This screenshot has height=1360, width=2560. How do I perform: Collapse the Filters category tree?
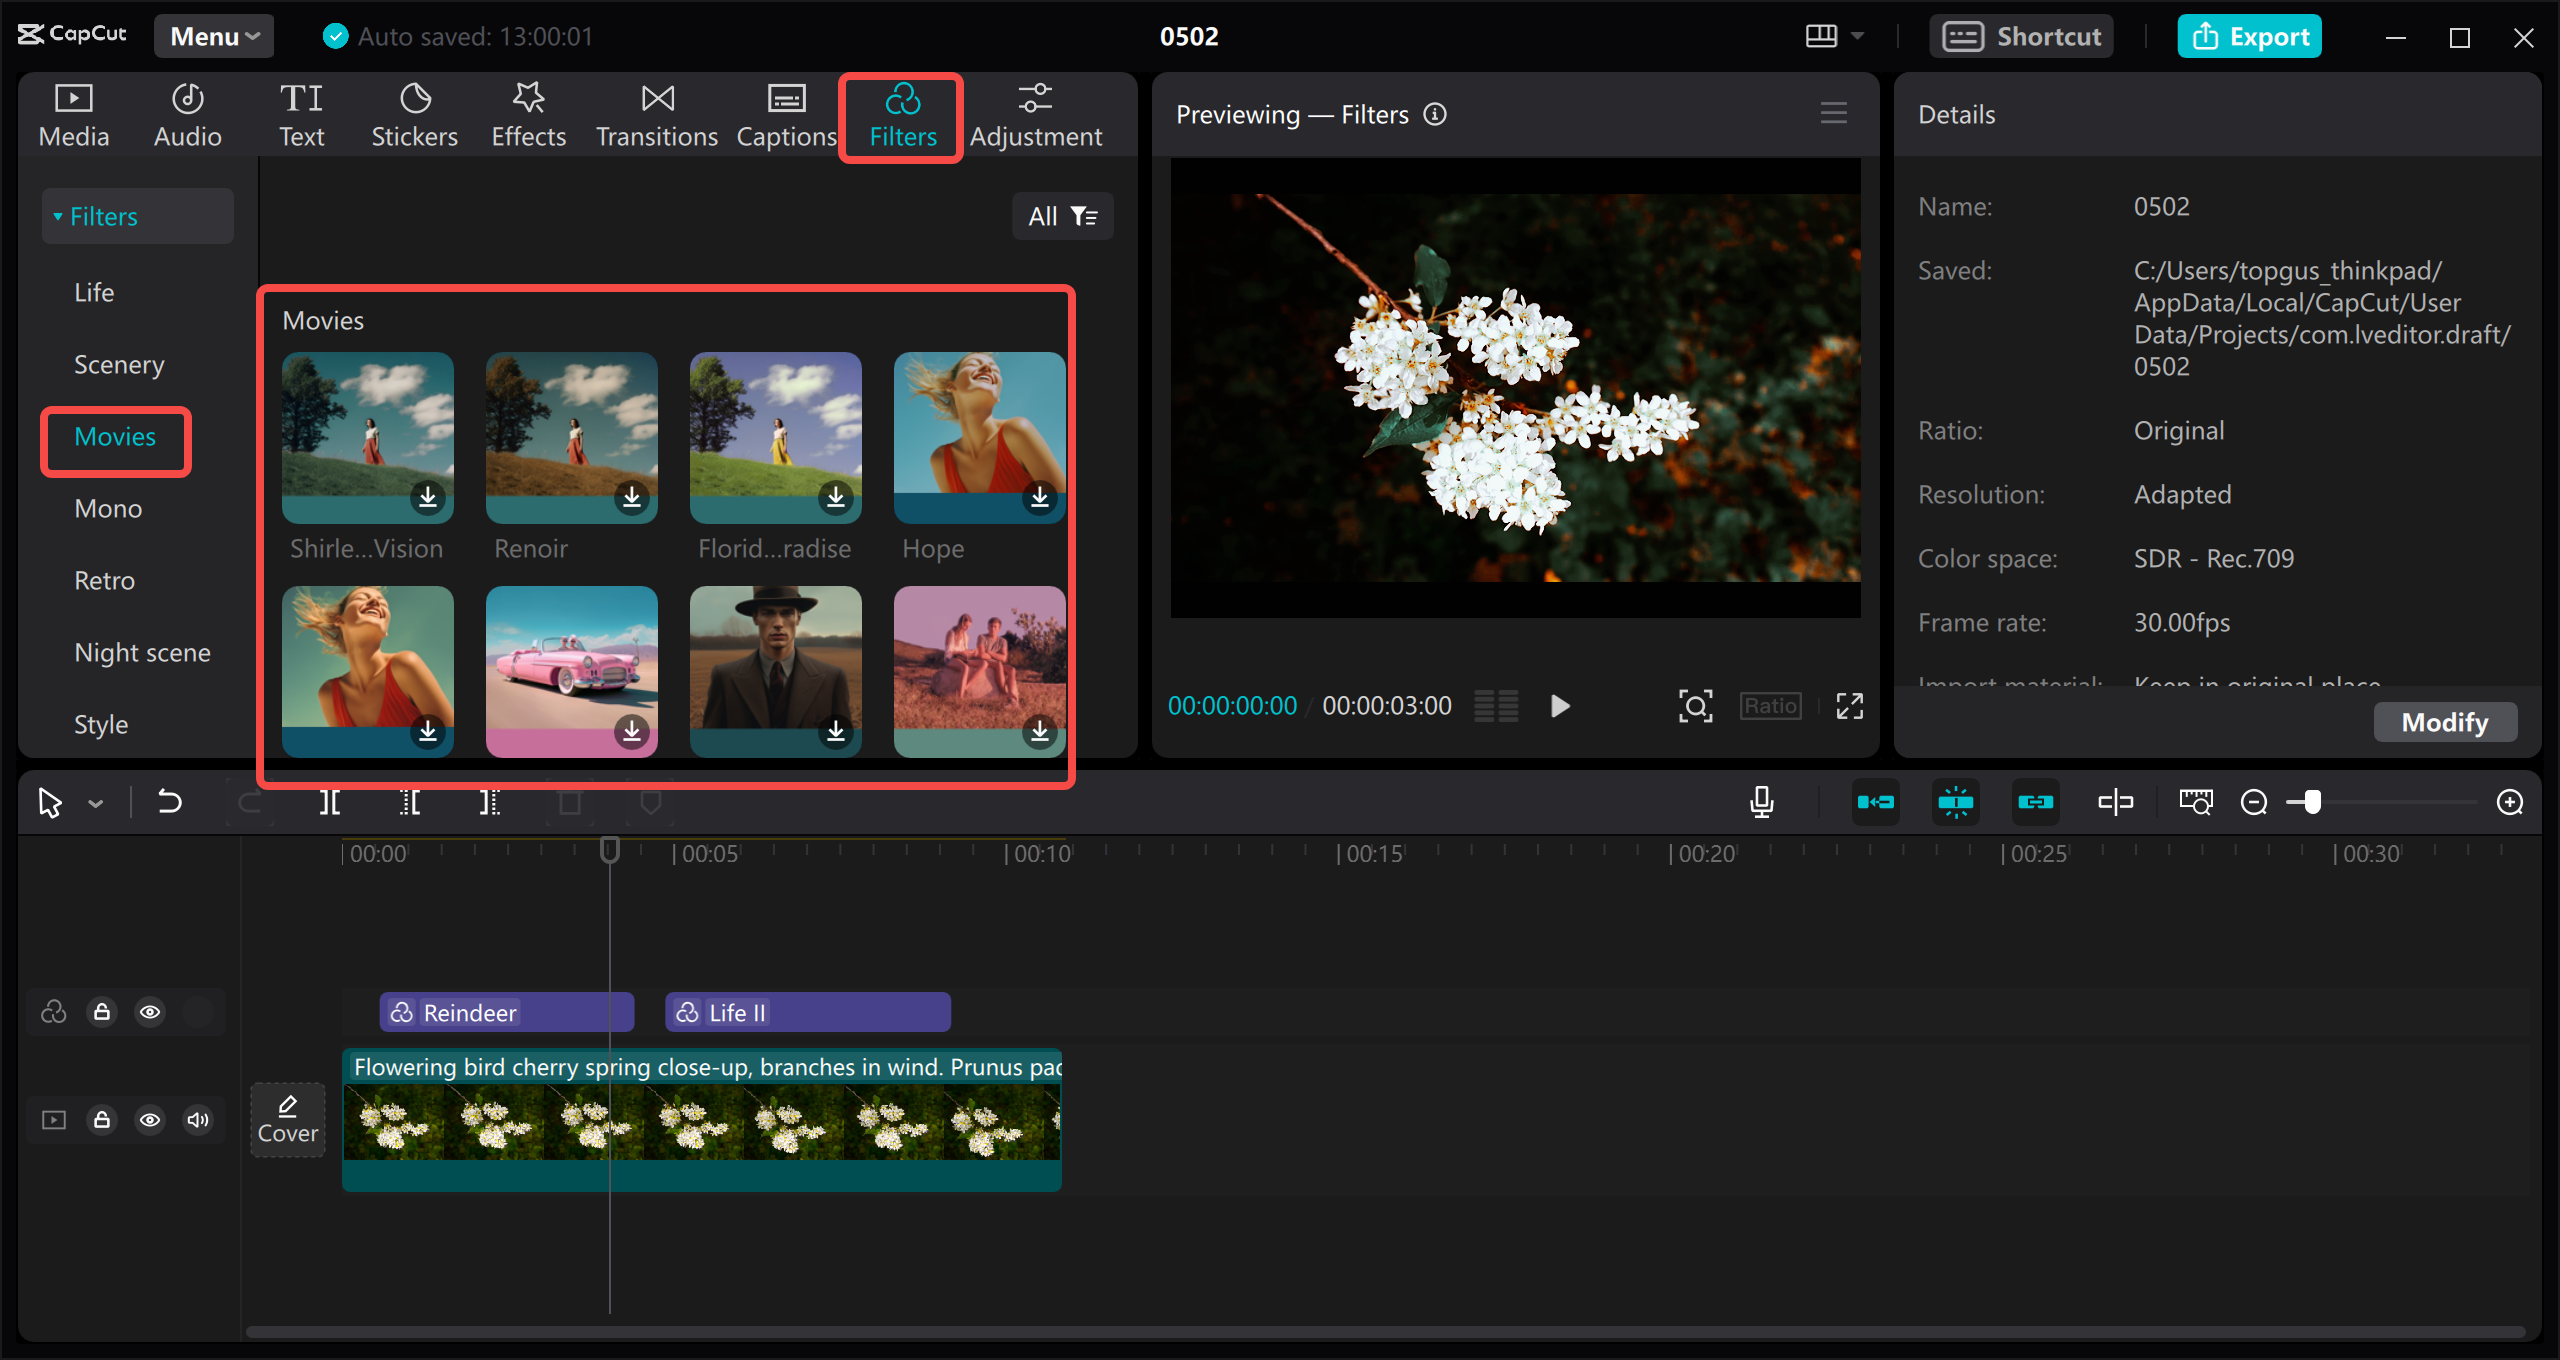(x=58, y=216)
